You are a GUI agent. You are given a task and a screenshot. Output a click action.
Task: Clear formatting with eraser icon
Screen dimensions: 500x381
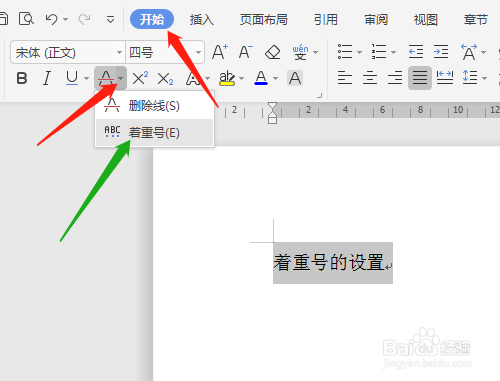[273, 52]
